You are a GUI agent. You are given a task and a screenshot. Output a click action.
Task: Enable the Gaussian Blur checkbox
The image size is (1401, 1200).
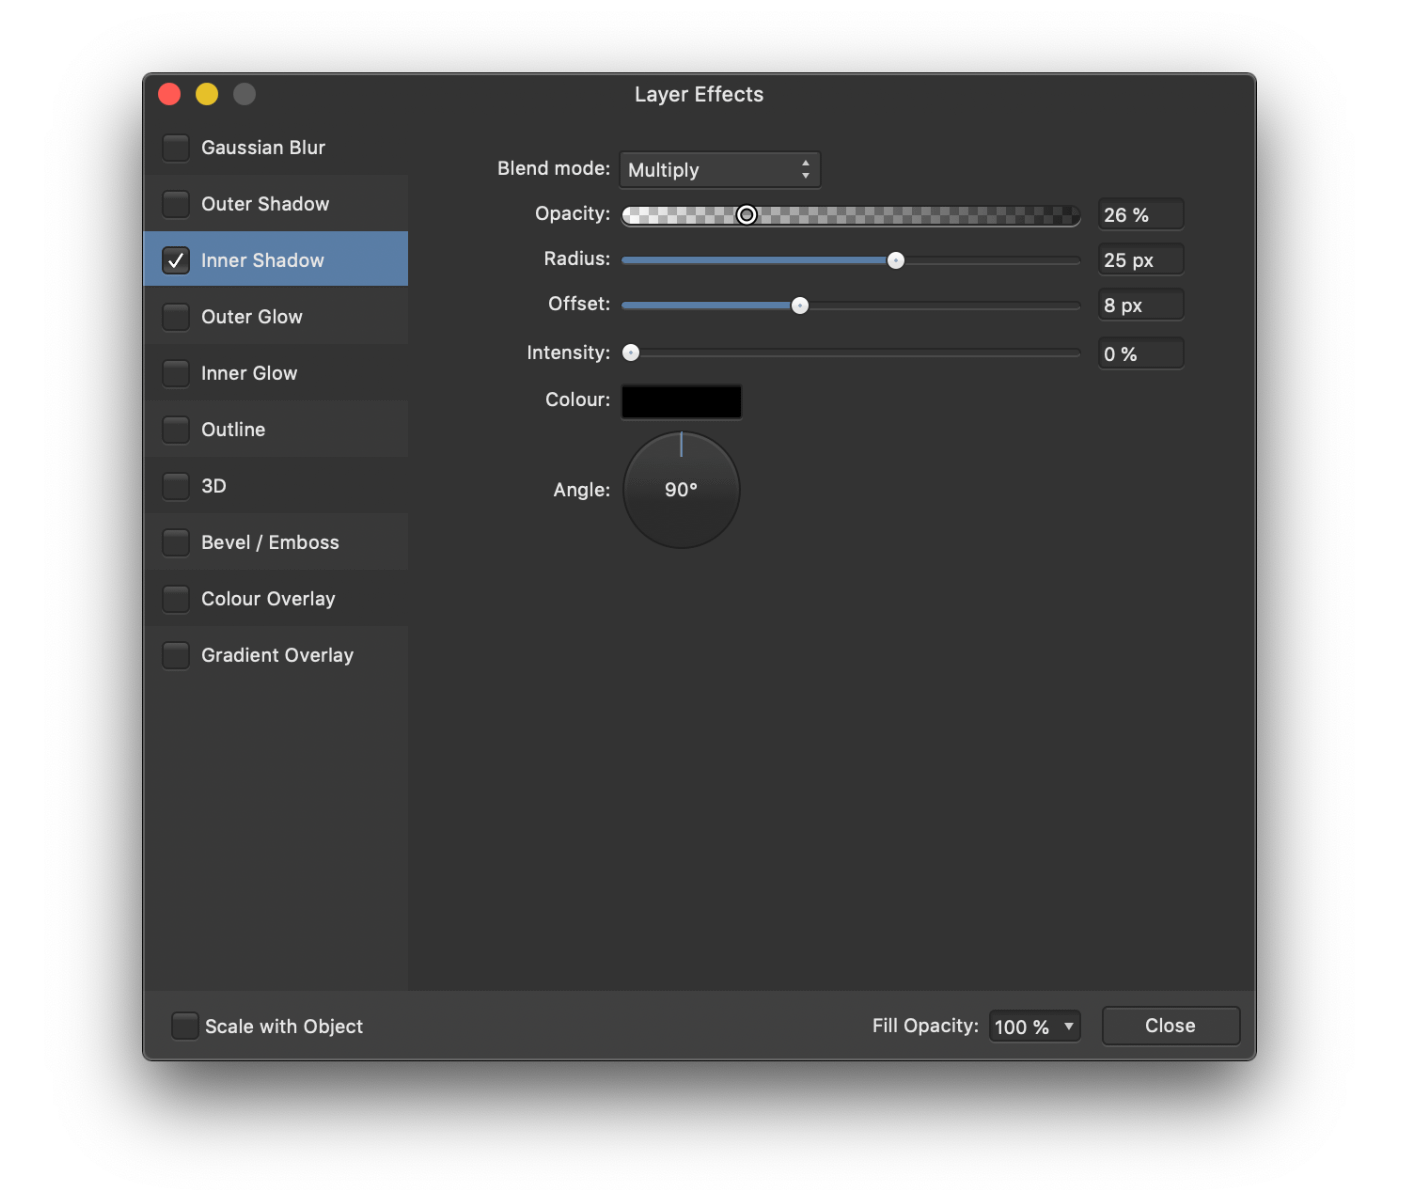pos(176,148)
